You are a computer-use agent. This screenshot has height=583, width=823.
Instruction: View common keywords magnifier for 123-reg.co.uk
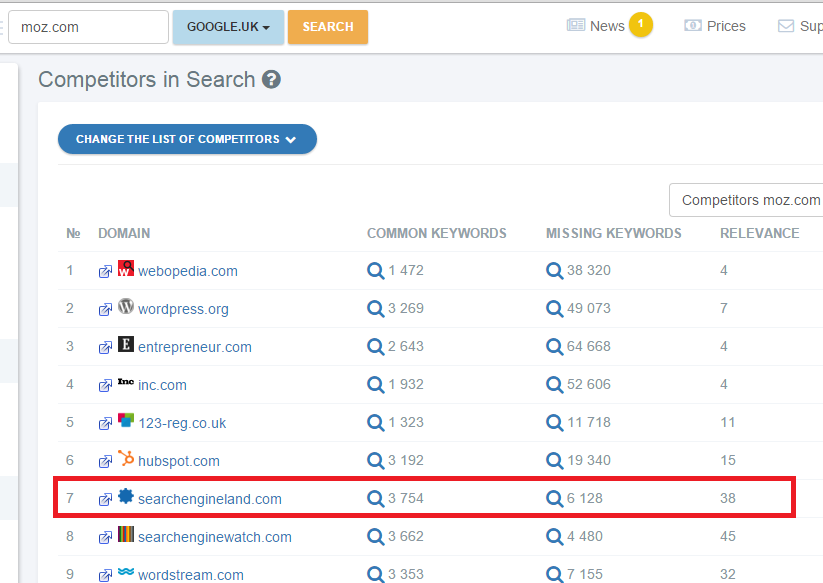pos(375,422)
